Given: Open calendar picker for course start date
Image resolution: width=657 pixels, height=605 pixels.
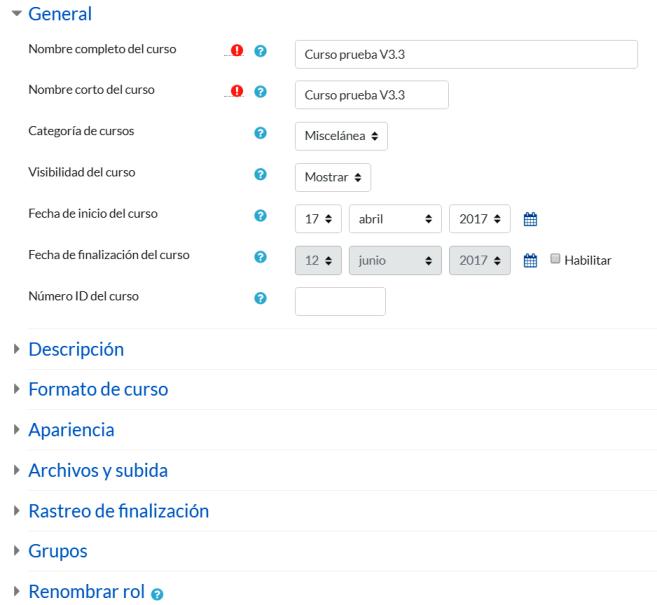Looking at the screenshot, I should click(x=530, y=219).
